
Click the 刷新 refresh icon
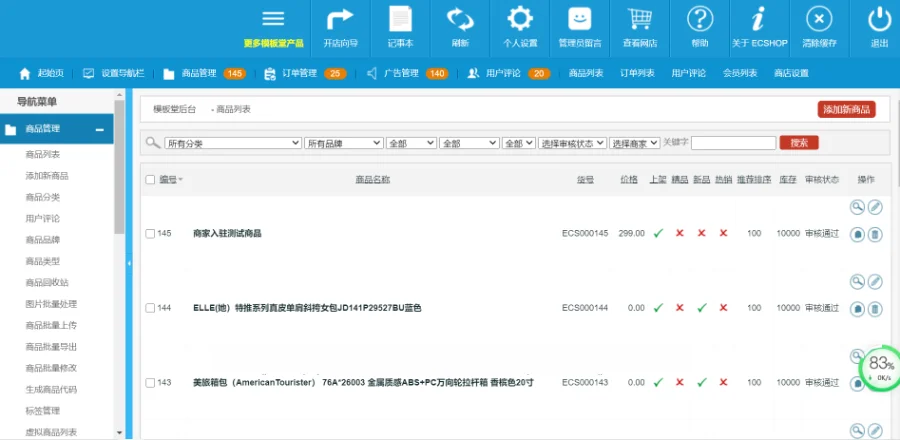(x=460, y=20)
